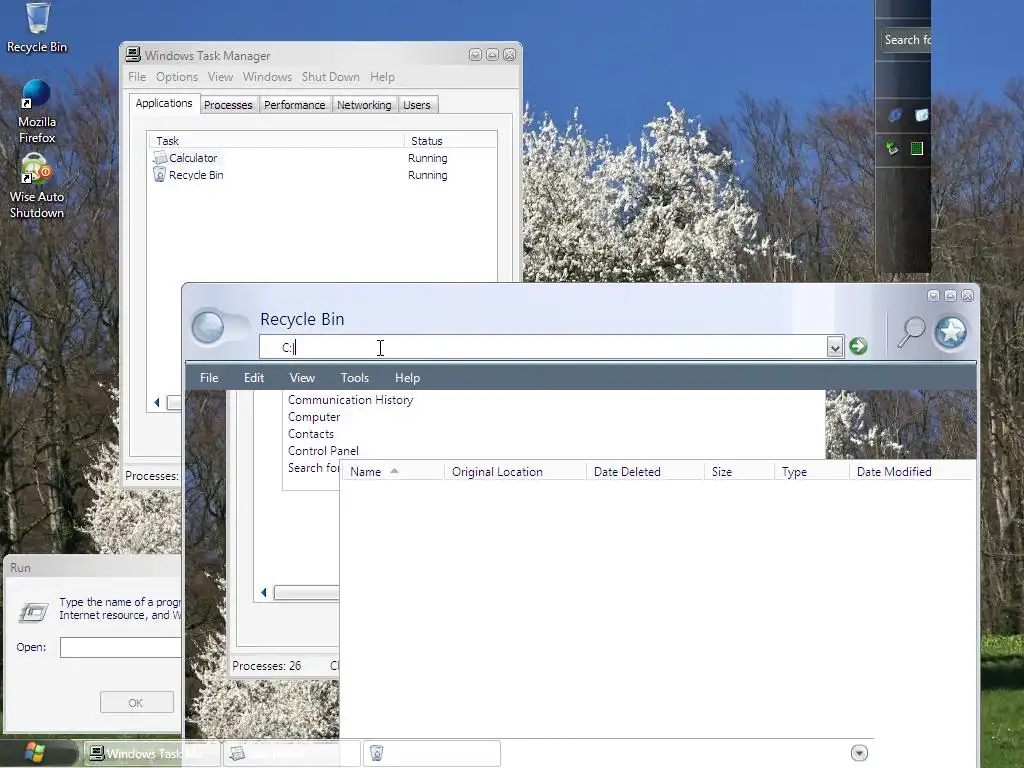Screen dimensions: 1024x768
Task: Click the Type column header
Action: pyautogui.click(x=812, y=472)
